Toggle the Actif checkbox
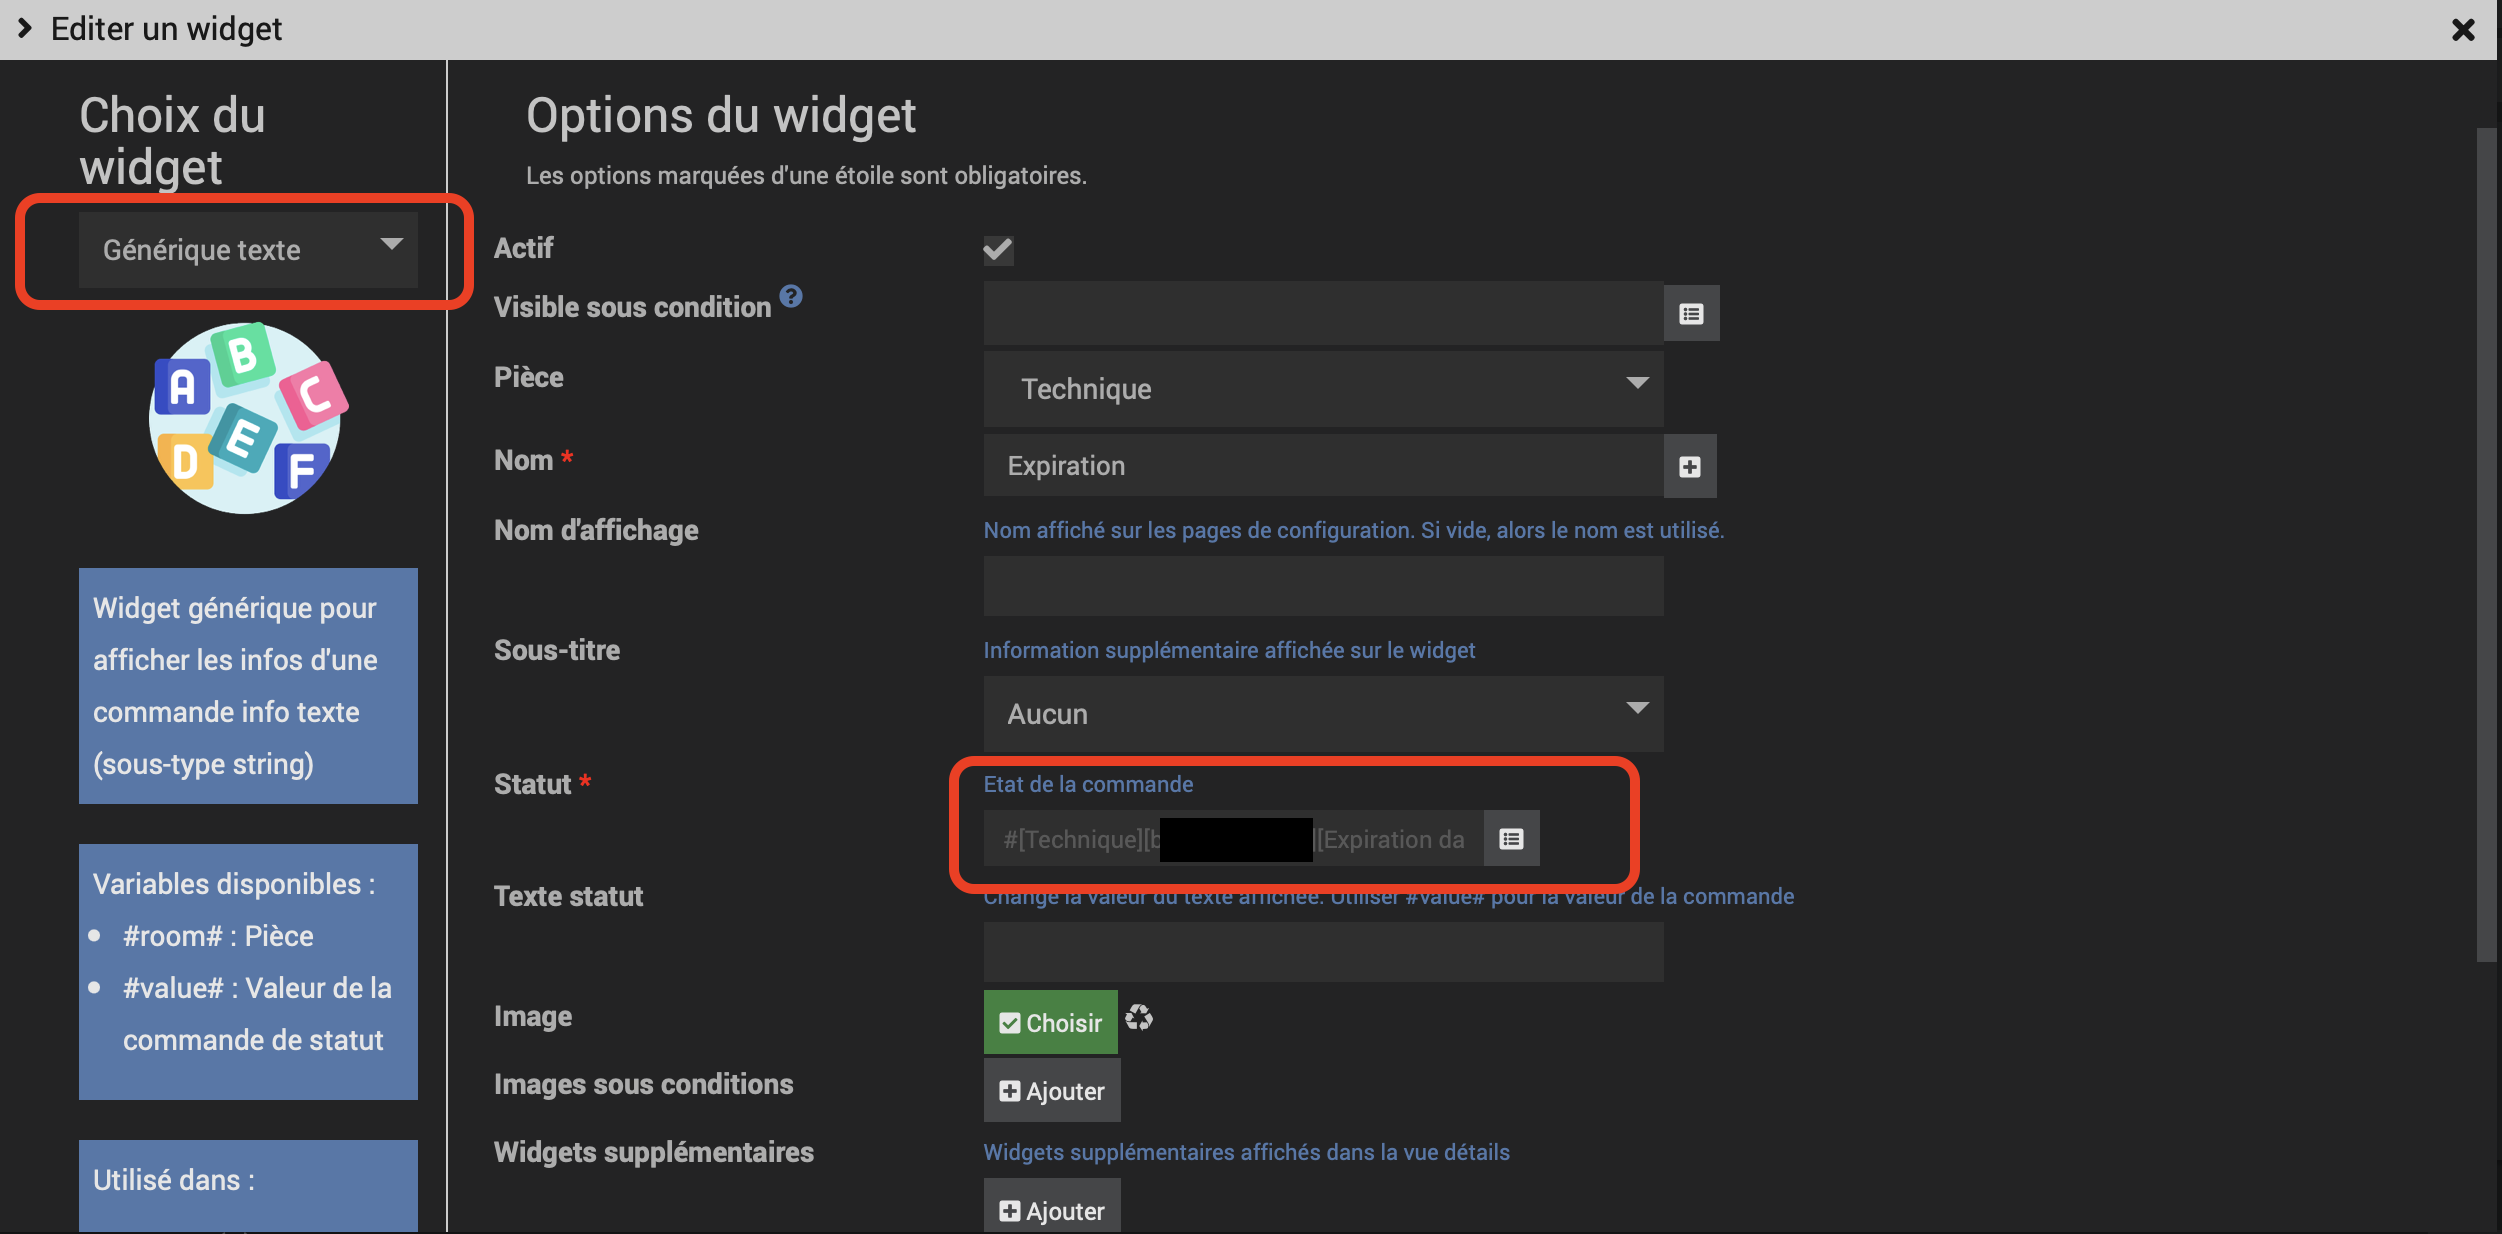This screenshot has height=1234, width=2502. pyautogui.click(x=997, y=249)
